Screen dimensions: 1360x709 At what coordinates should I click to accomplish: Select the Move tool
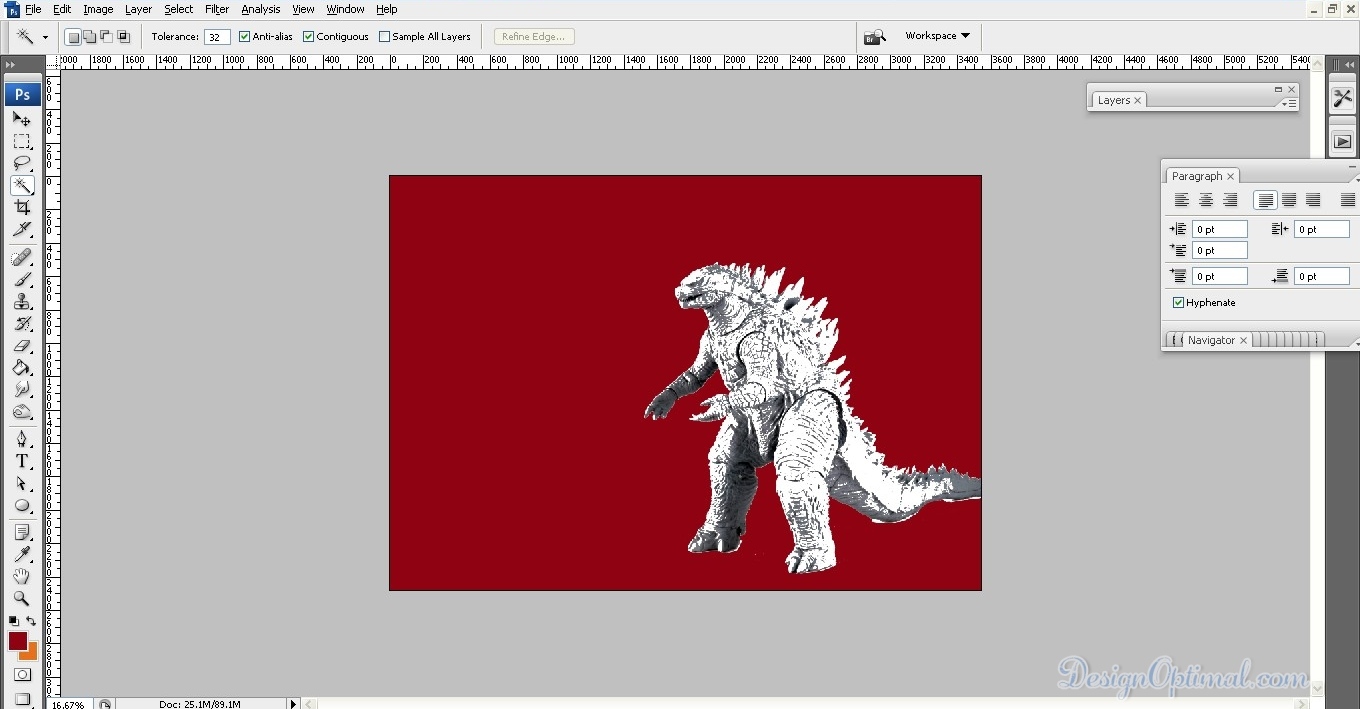coord(22,119)
